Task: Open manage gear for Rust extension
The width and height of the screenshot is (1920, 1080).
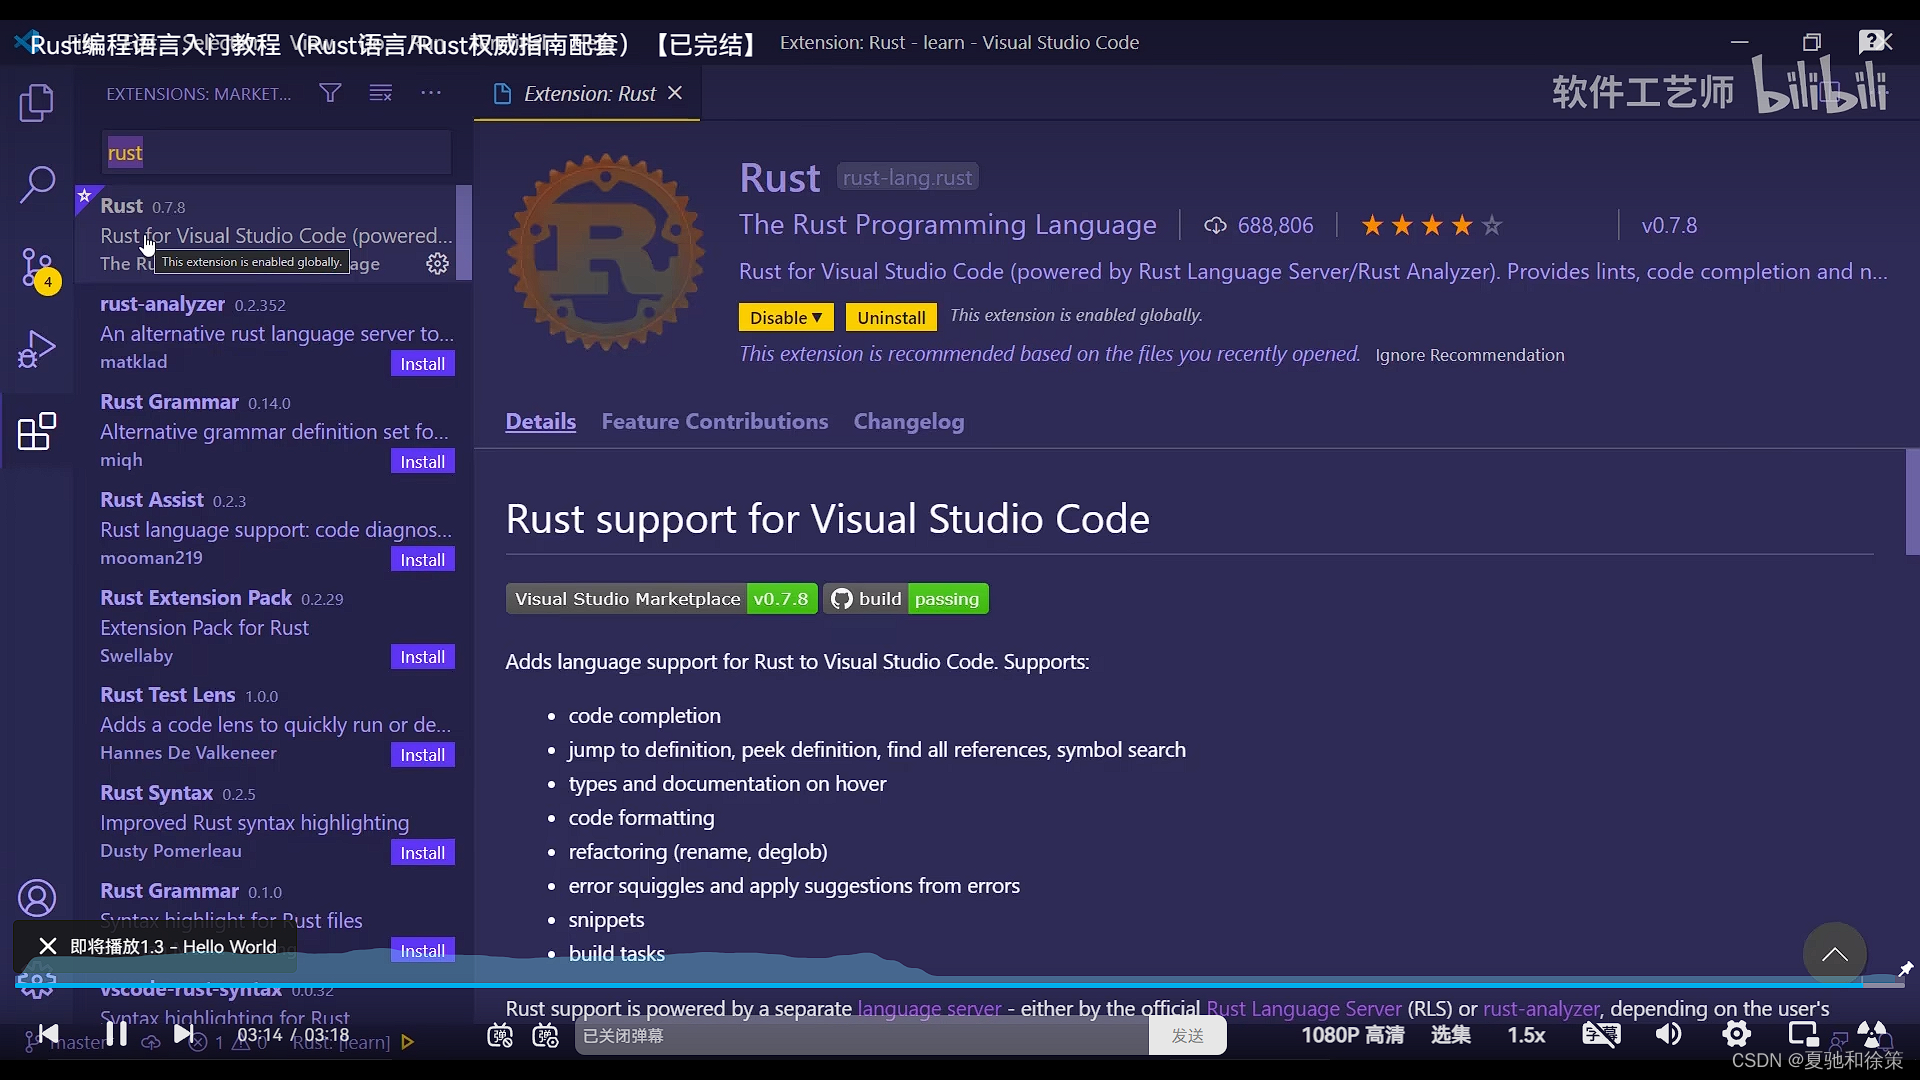Action: (437, 264)
